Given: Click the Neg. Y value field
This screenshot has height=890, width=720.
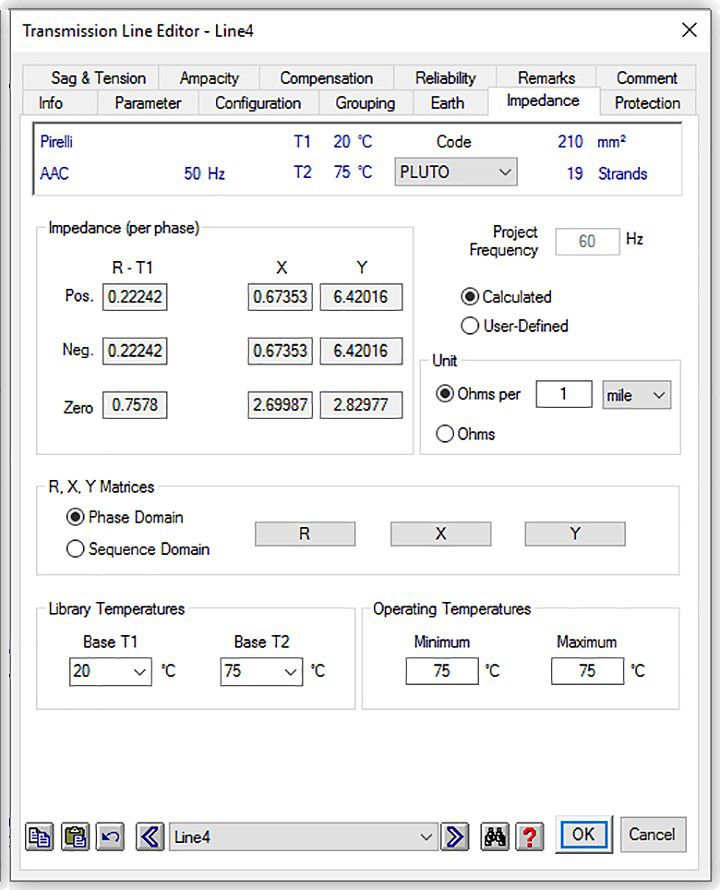Looking at the screenshot, I should [361, 351].
